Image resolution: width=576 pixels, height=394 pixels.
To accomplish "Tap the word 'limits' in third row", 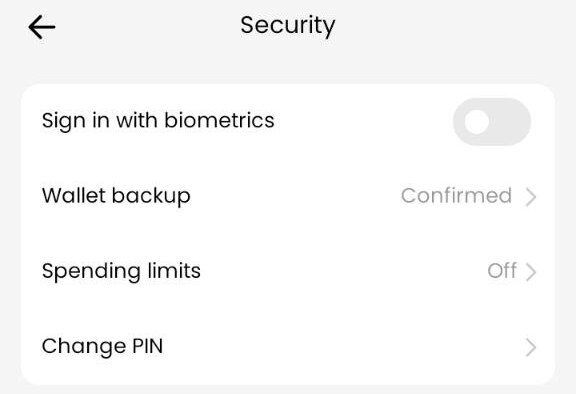I will (174, 271).
